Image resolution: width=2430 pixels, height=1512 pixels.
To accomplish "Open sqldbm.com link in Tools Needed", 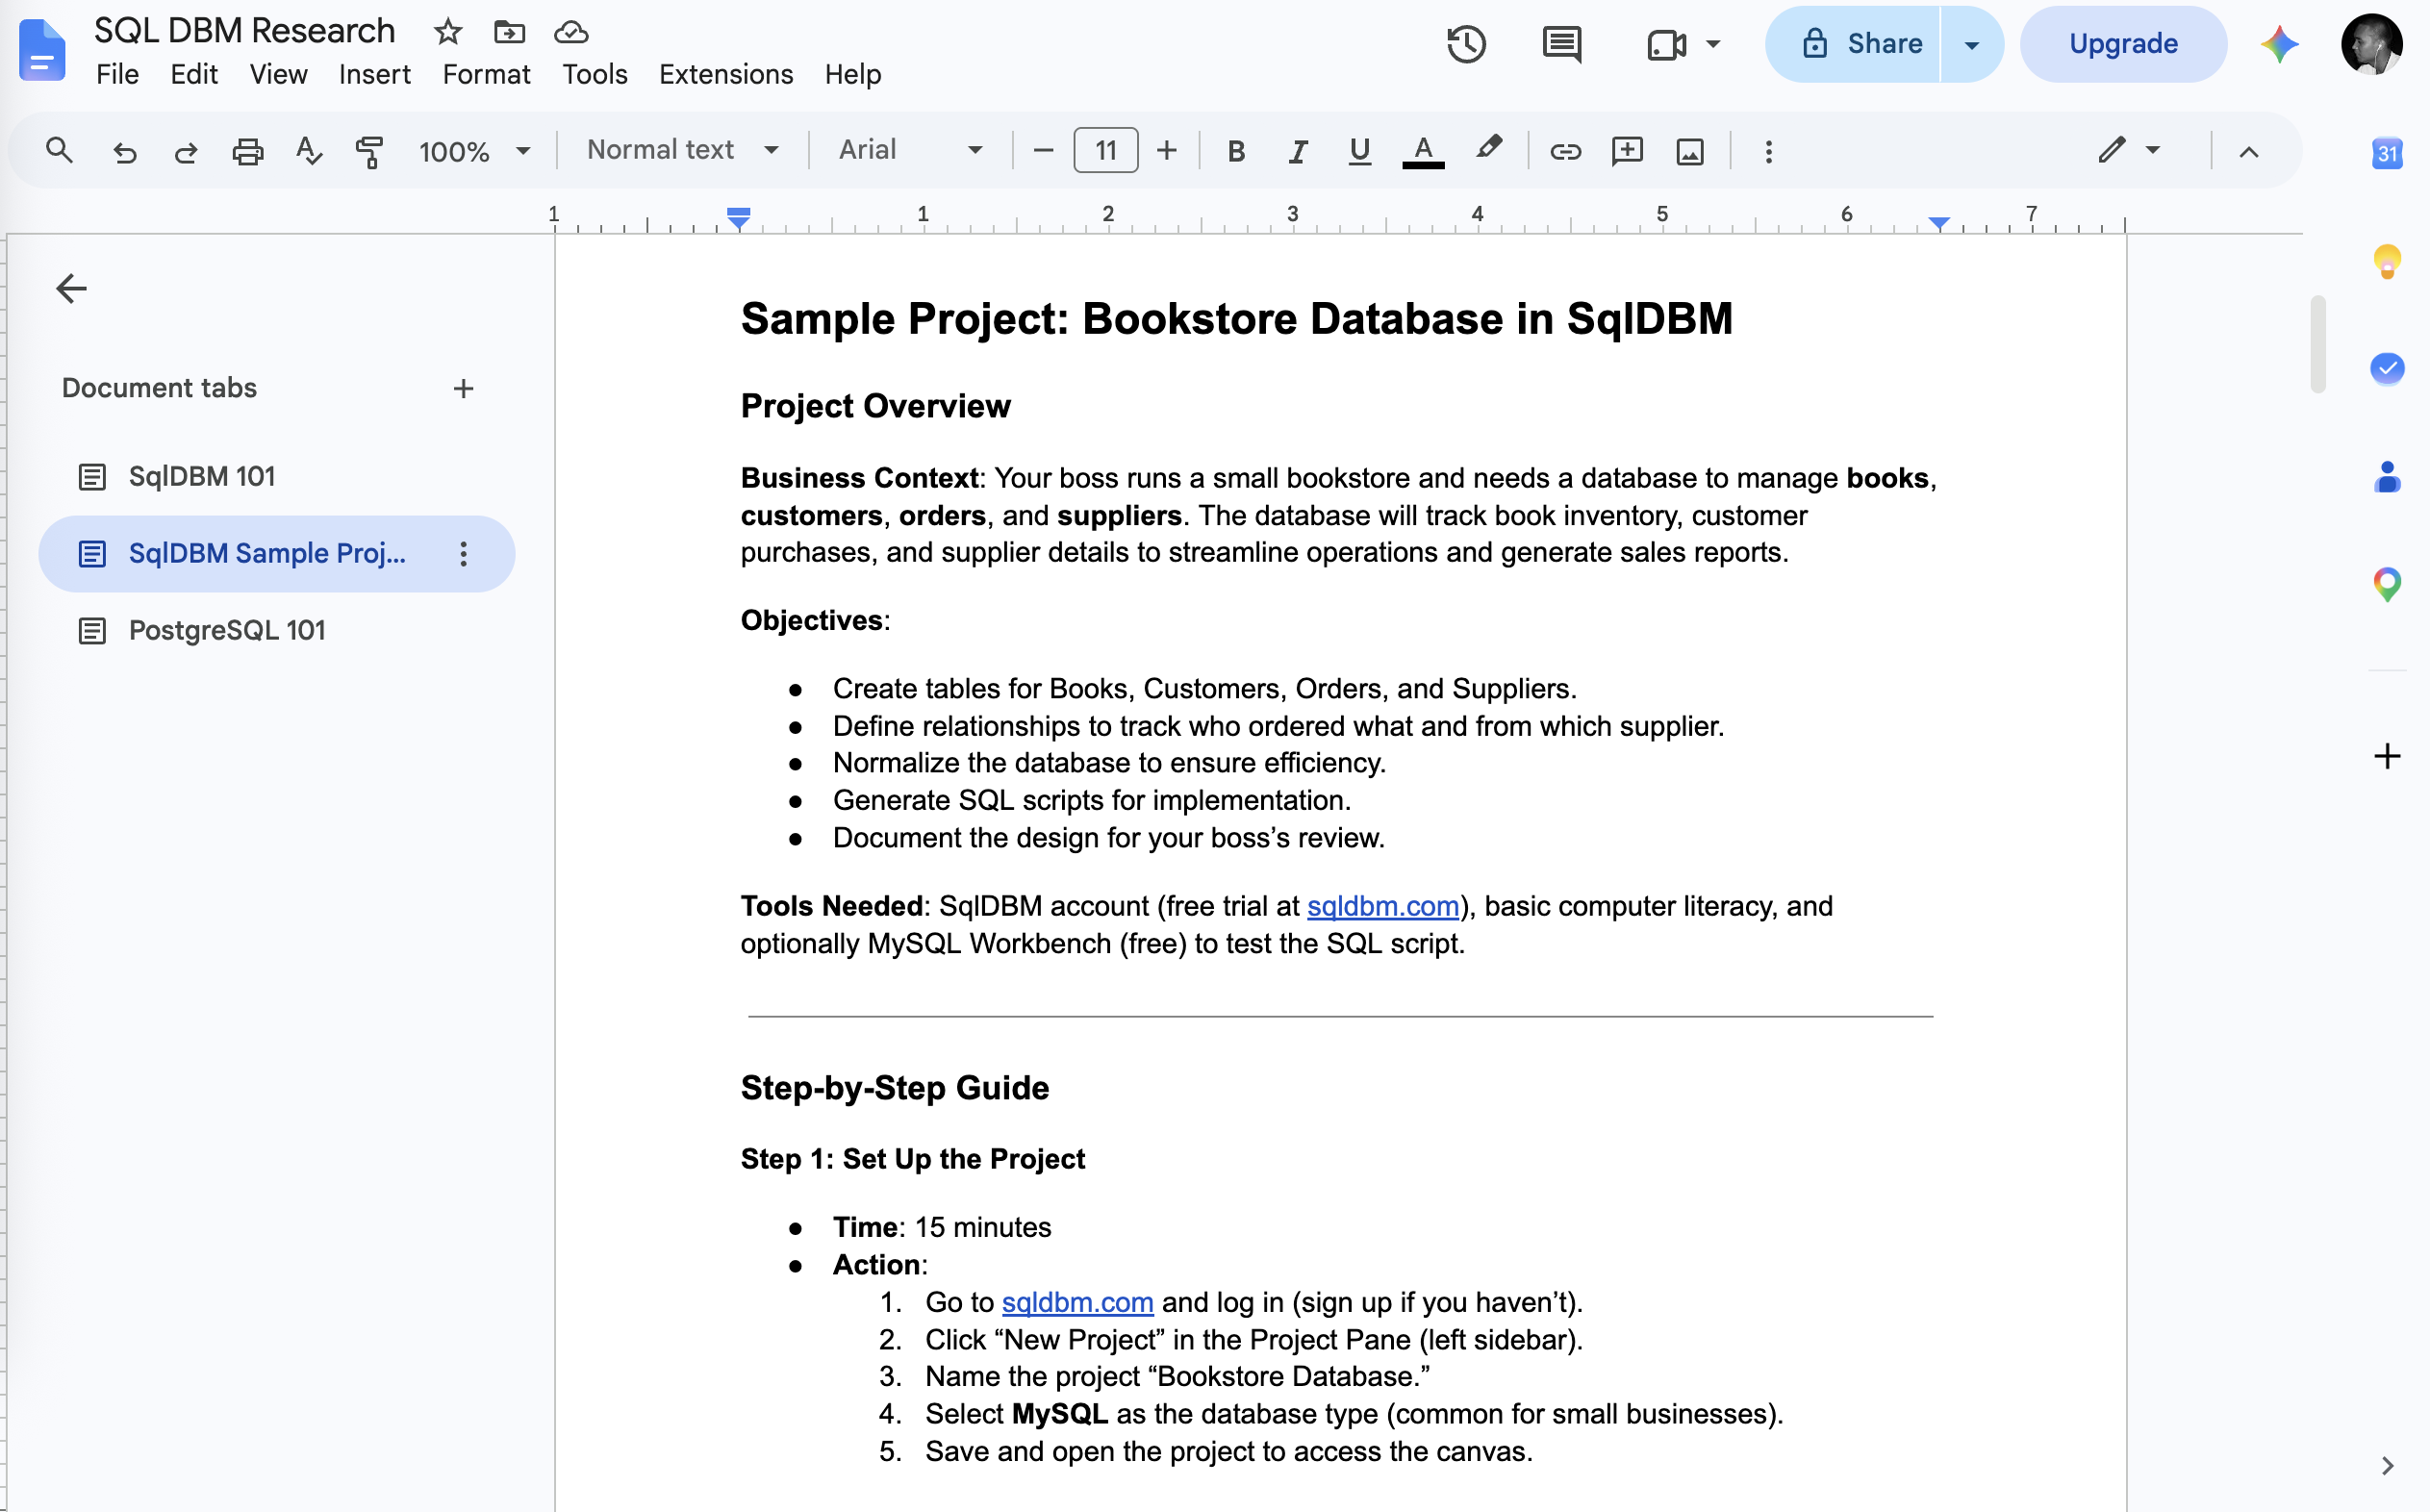I will 1382,906.
